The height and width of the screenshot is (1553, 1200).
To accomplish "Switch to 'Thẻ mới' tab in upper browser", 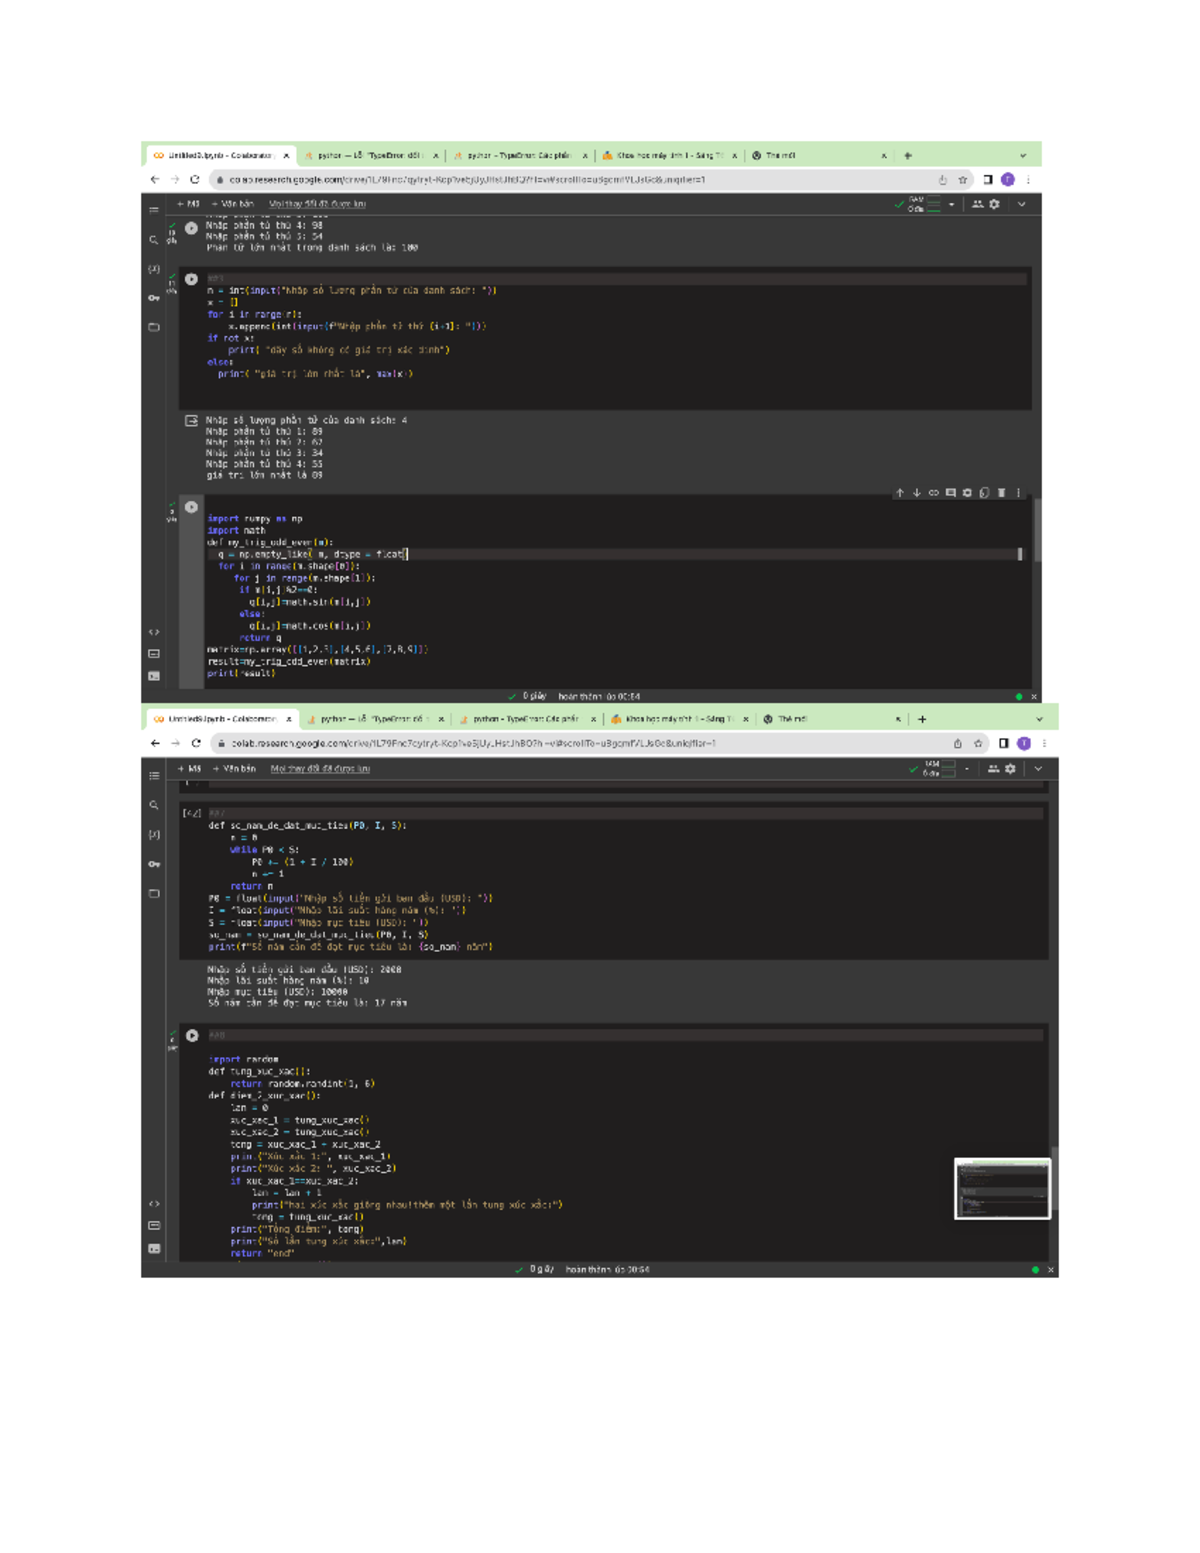I will [818, 156].
